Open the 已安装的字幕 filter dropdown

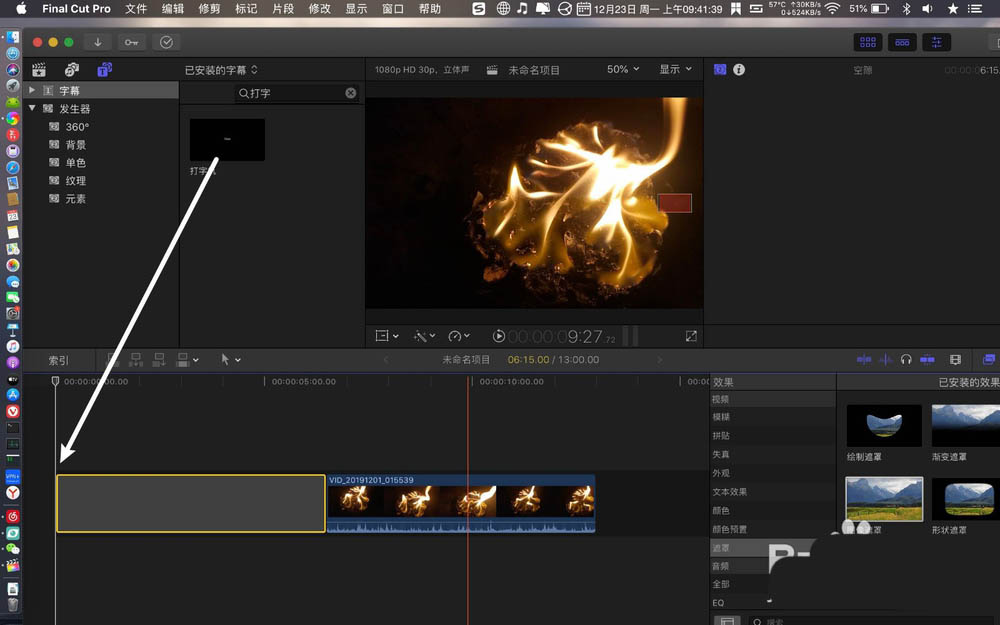tap(221, 70)
